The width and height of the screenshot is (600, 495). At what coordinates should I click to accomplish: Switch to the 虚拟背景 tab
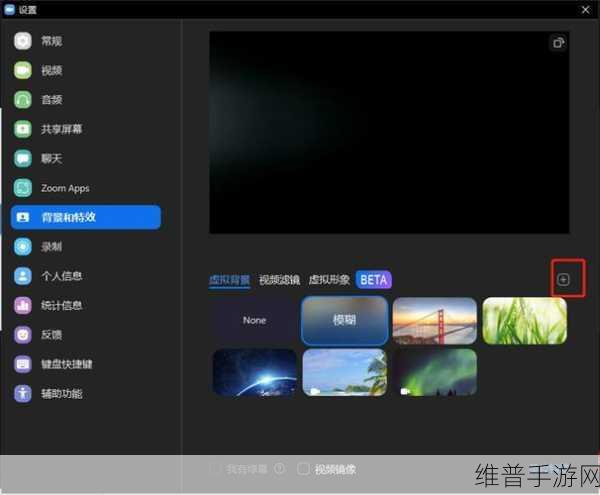coord(229,280)
